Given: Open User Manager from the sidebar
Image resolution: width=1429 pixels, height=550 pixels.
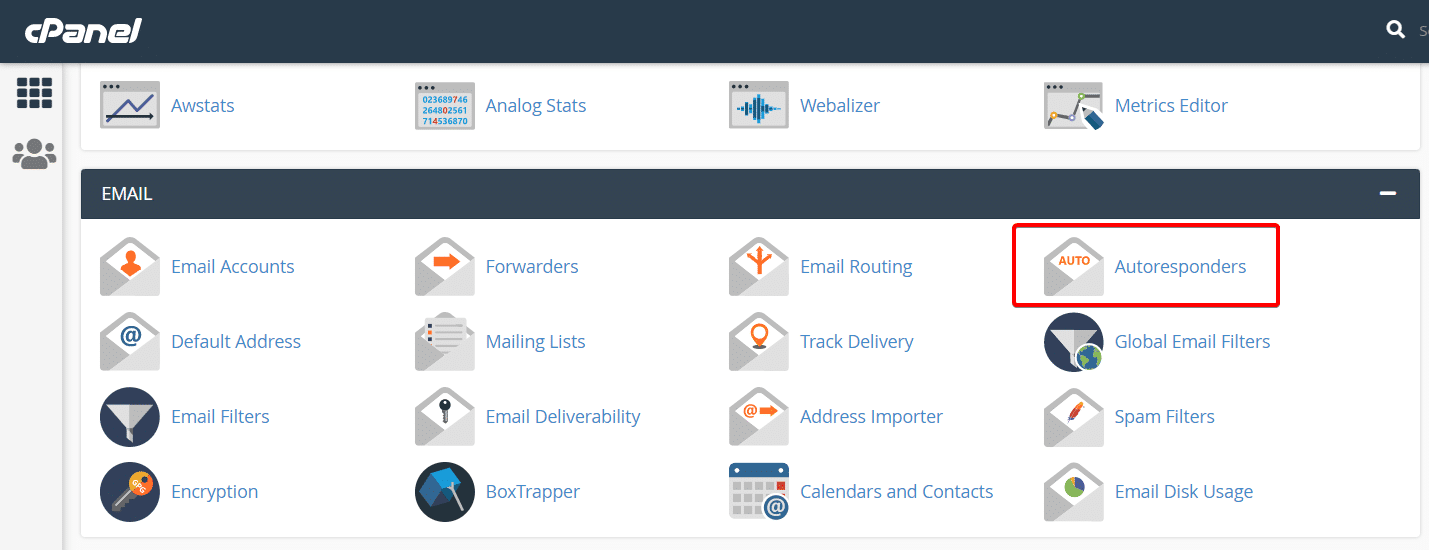Looking at the screenshot, I should pyautogui.click(x=34, y=153).
